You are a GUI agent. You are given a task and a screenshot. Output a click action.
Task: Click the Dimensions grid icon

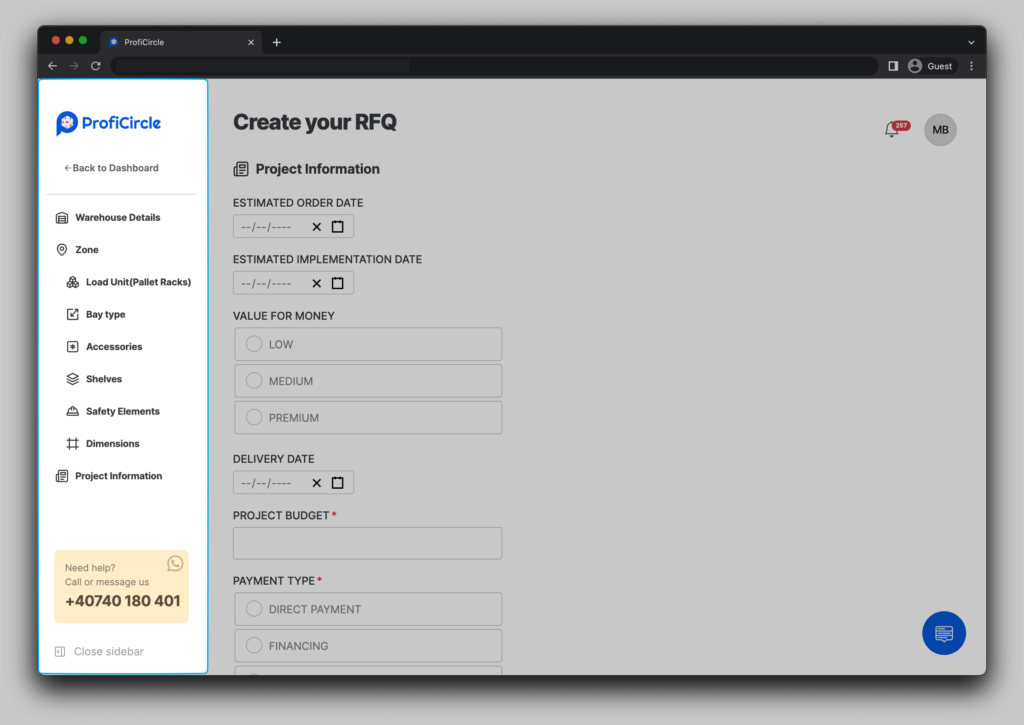(72, 443)
